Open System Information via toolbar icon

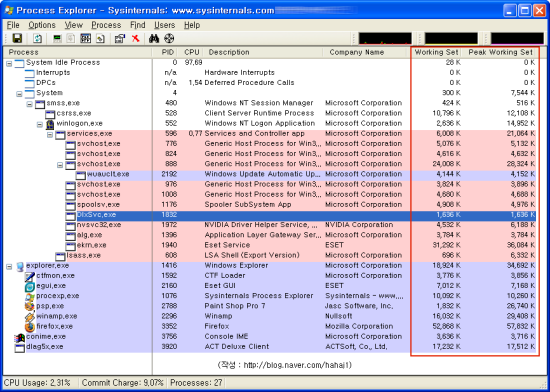tap(57, 38)
